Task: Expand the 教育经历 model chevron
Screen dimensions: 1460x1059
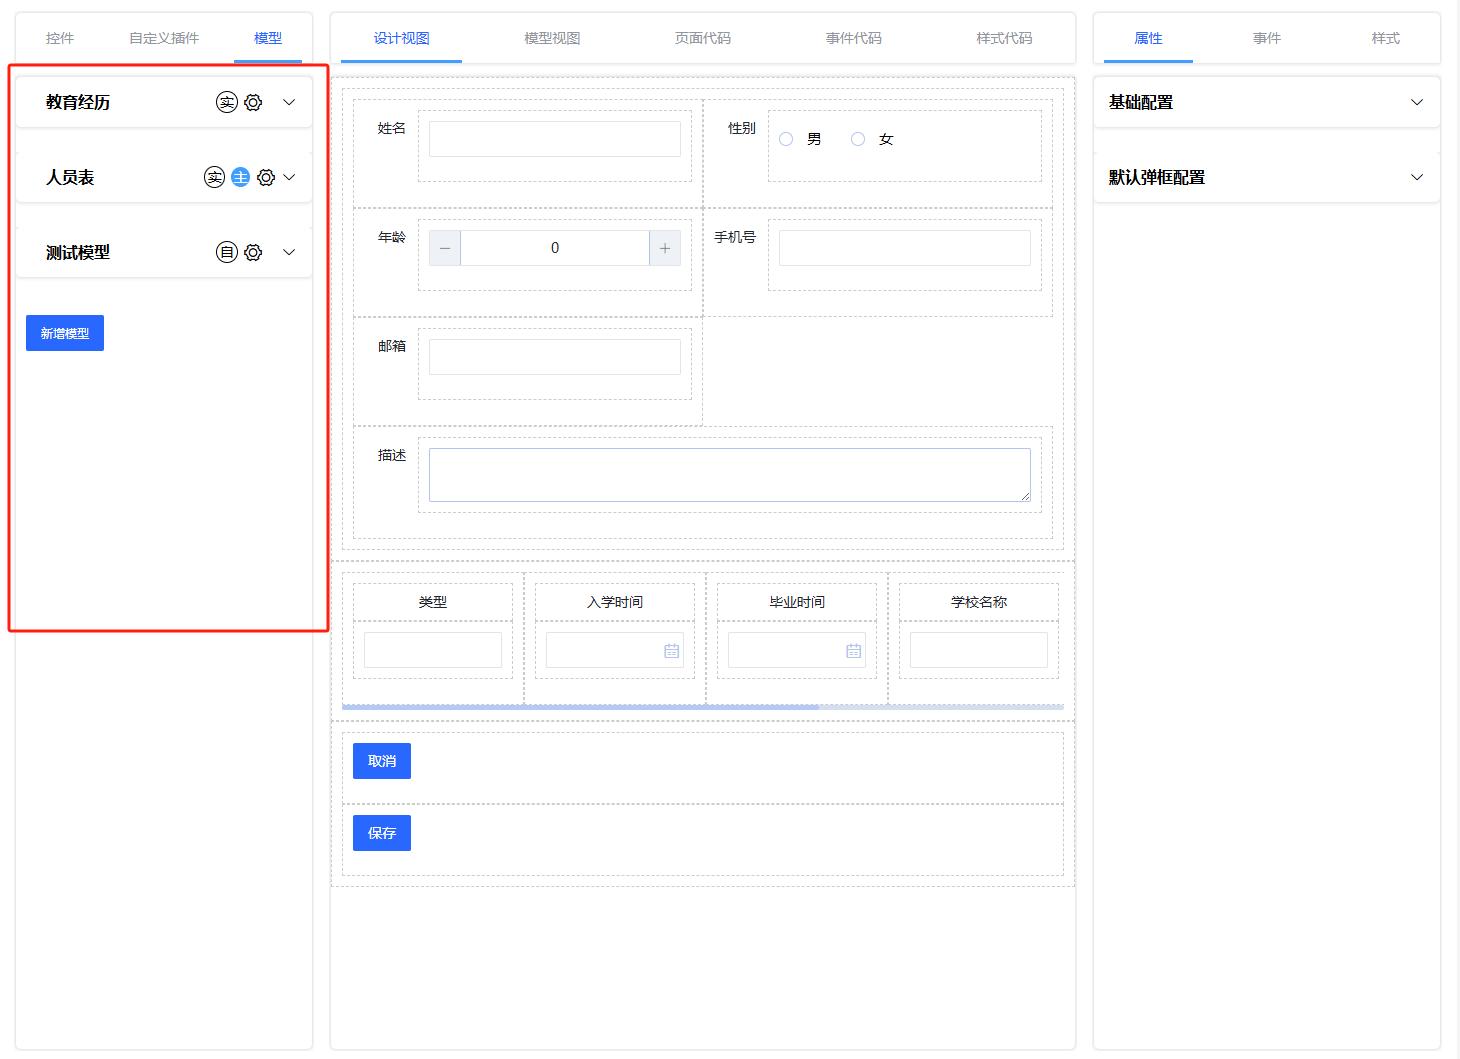Action: point(289,102)
